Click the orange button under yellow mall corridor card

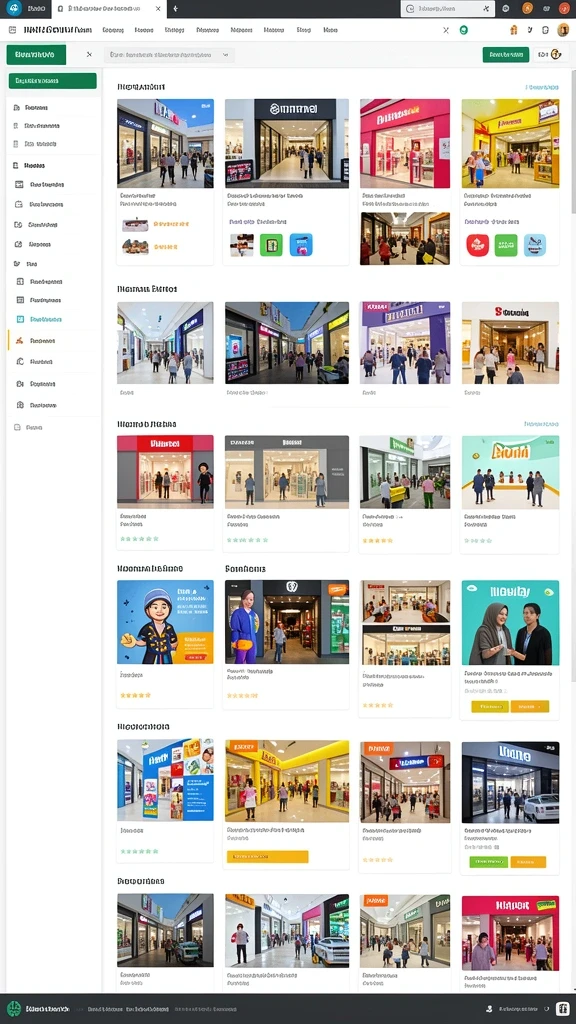(267, 856)
